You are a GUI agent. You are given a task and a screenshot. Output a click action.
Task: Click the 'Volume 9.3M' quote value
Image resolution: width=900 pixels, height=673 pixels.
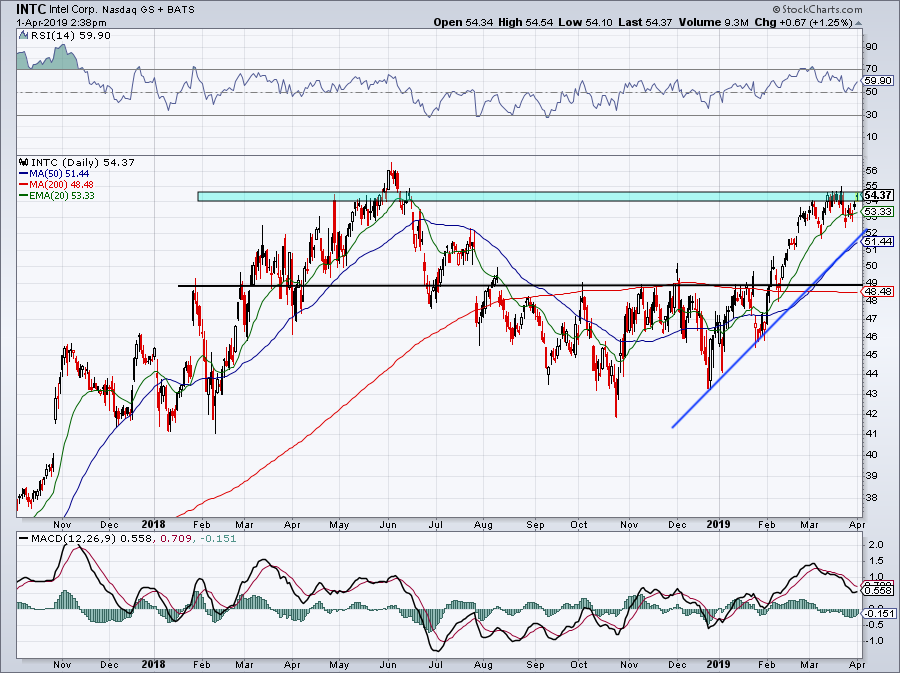click(713, 22)
